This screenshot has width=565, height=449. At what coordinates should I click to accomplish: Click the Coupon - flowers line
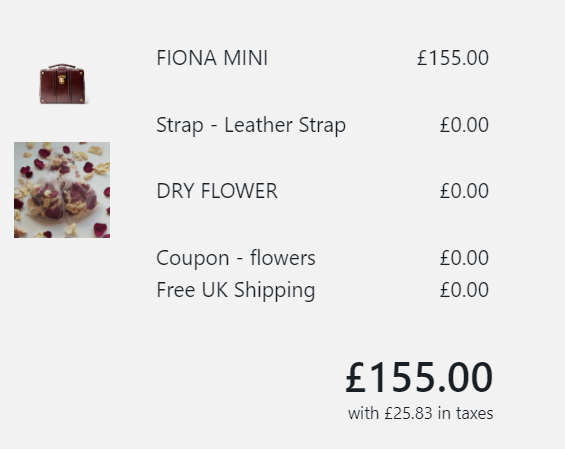(x=236, y=258)
